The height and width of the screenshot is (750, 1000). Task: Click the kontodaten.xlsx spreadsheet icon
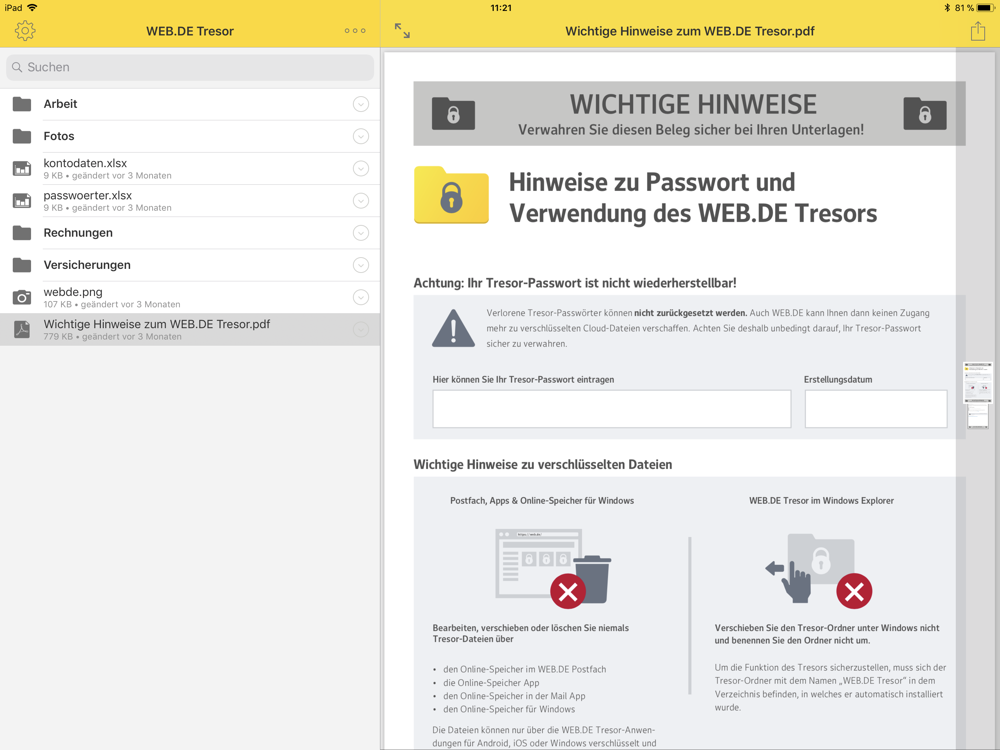point(22,168)
